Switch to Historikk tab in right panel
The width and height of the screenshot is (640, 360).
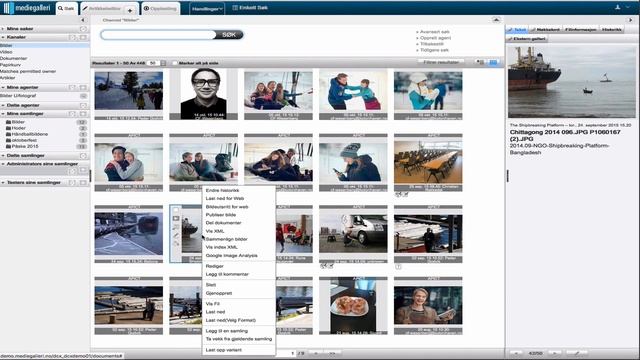[x=611, y=30]
